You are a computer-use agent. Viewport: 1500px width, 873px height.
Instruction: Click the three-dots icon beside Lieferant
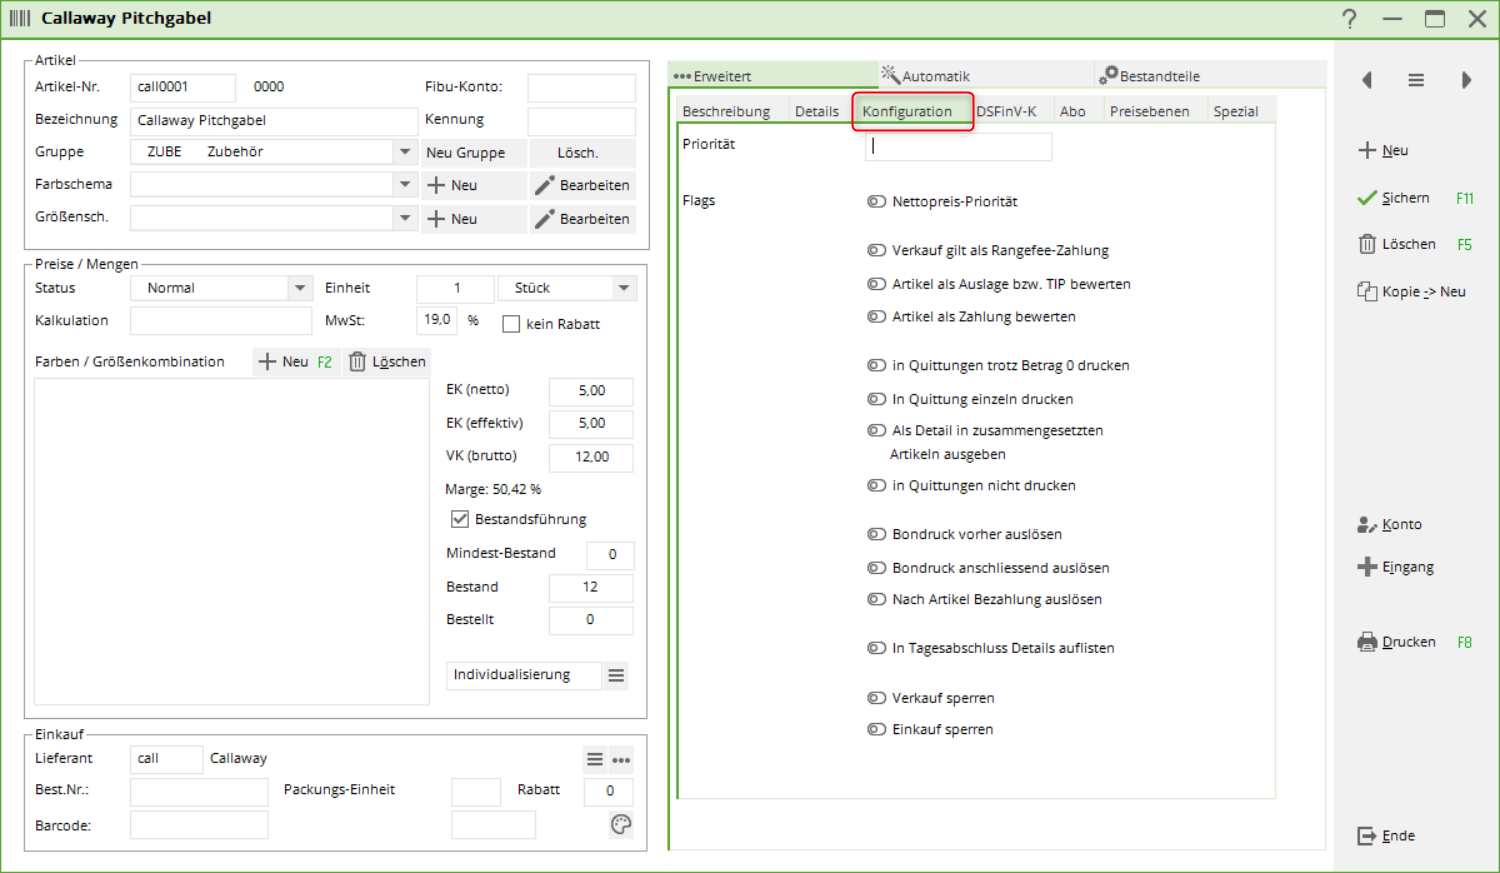[621, 760]
